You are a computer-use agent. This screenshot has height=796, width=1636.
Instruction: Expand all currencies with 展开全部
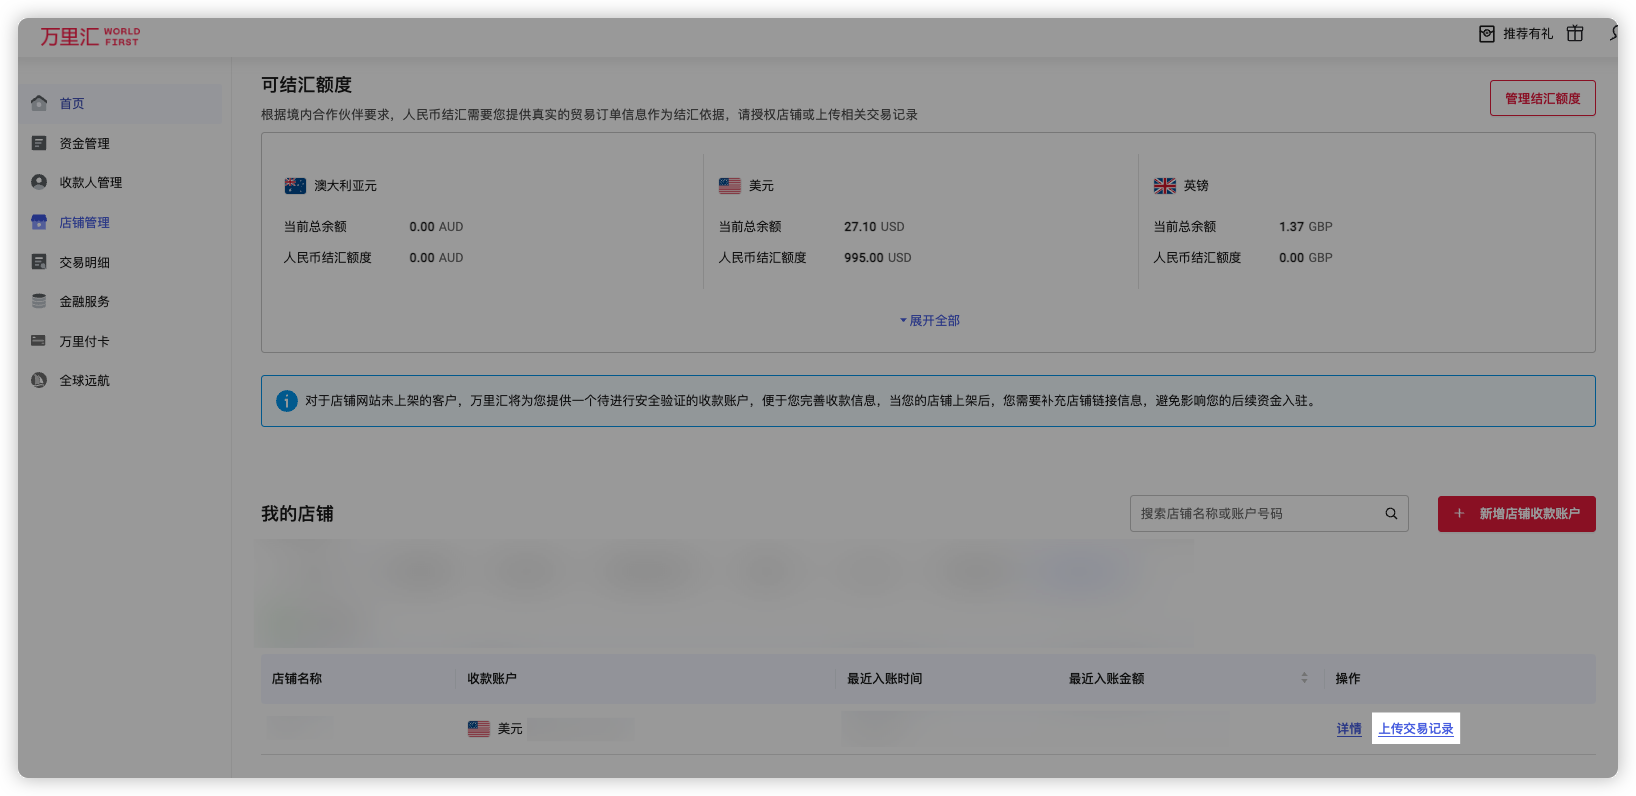(930, 321)
